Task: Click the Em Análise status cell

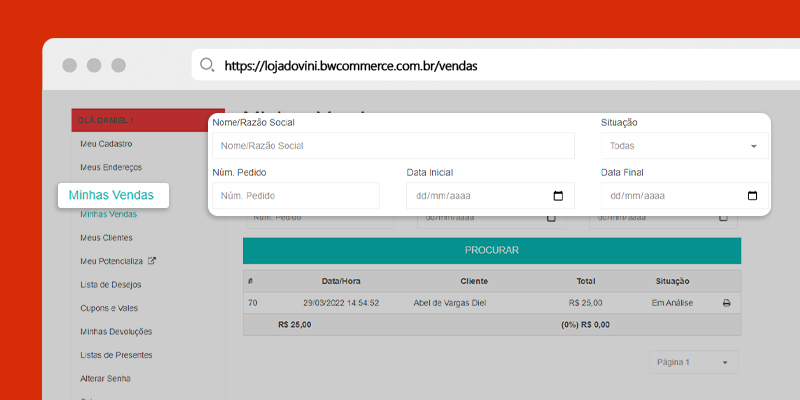Action: 672,303
